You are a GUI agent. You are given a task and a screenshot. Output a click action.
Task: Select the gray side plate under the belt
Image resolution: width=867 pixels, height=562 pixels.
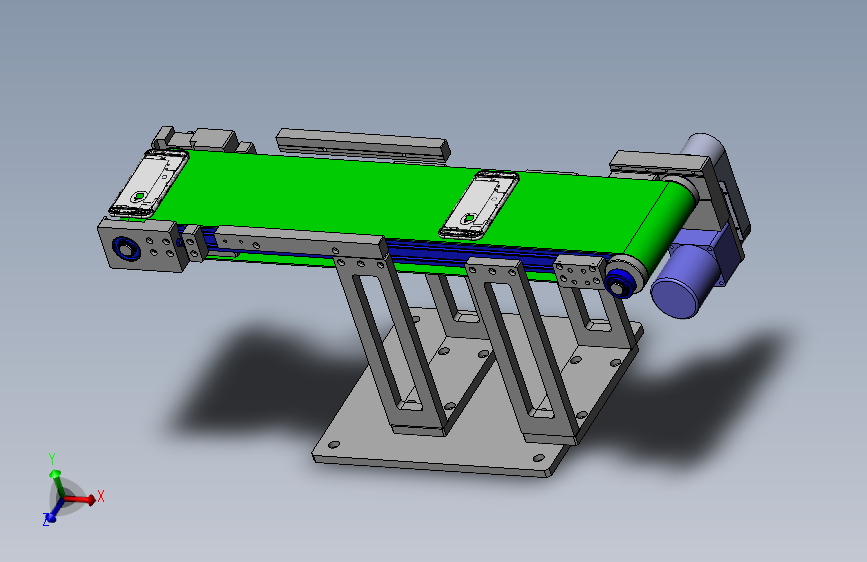click(301, 244)
